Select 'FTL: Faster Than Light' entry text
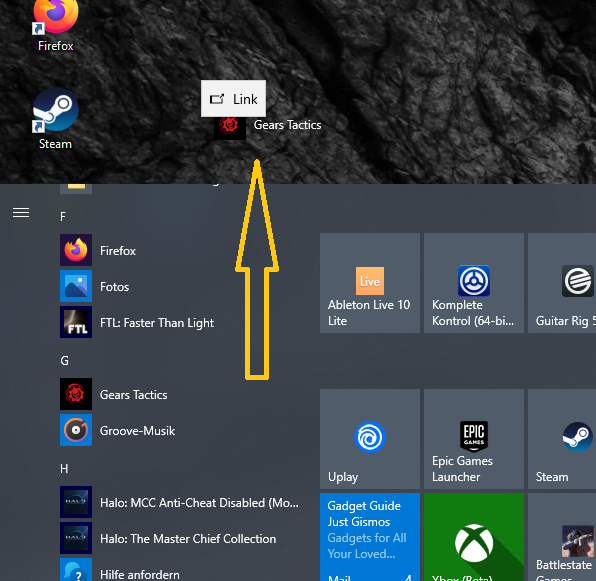Screen dimensions: 596x581 157,323
